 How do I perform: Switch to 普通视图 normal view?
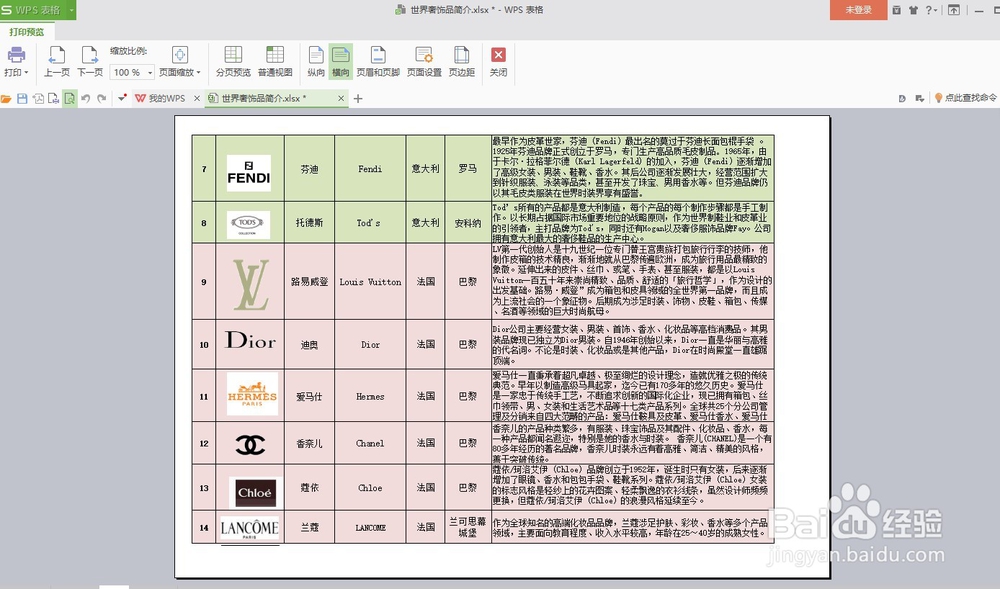click(275, 62)
